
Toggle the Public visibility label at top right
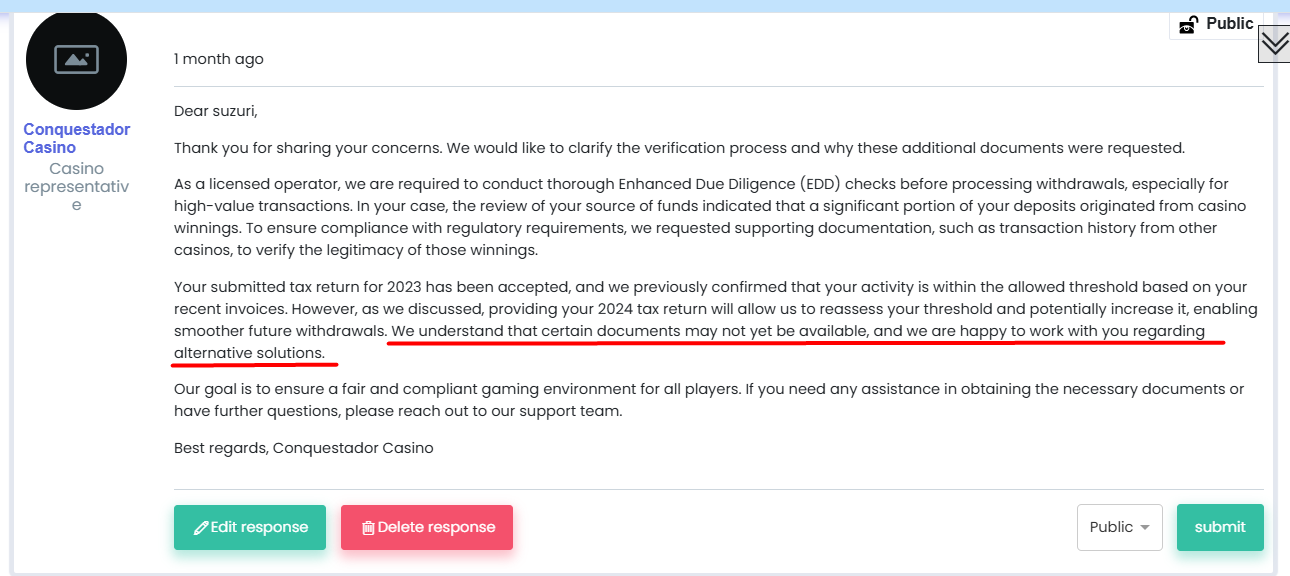tap(1229, 24)
